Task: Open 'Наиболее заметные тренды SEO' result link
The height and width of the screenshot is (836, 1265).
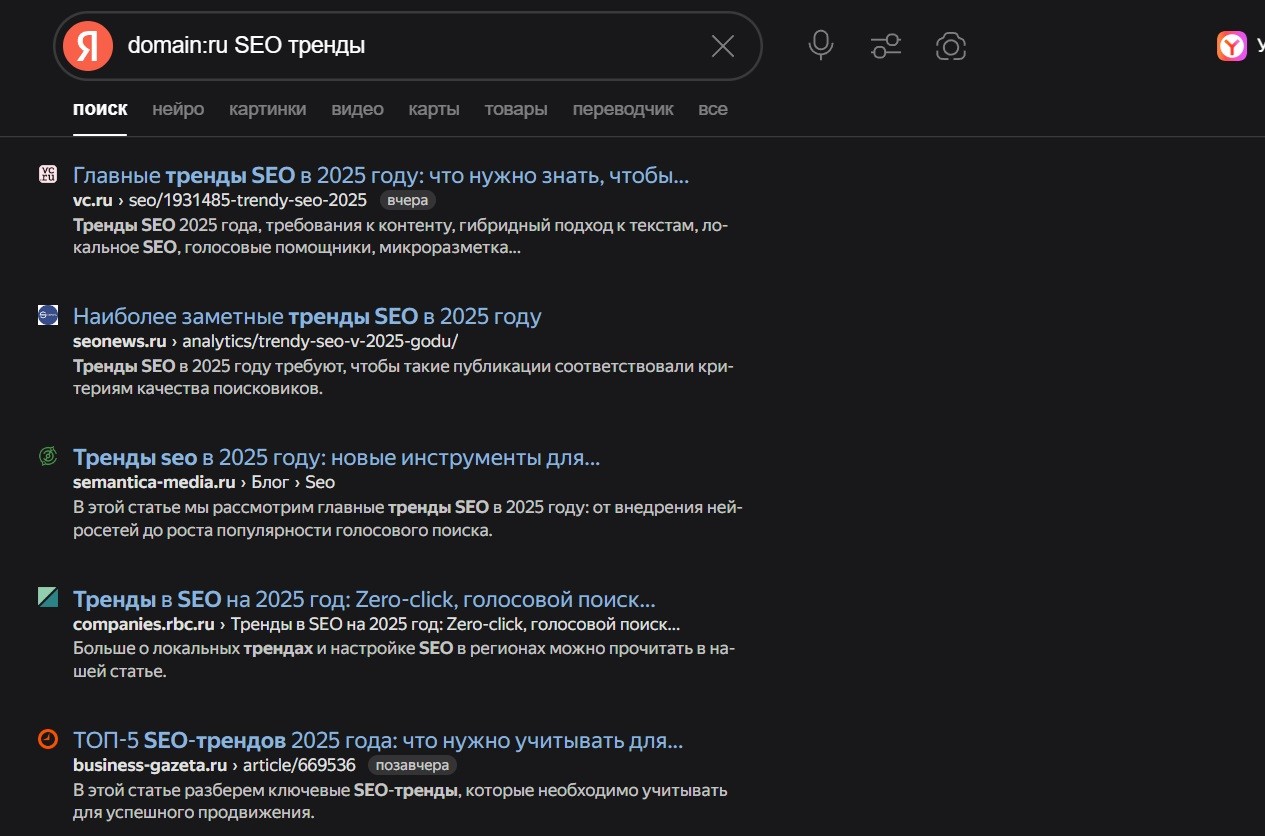Action: 307,317
